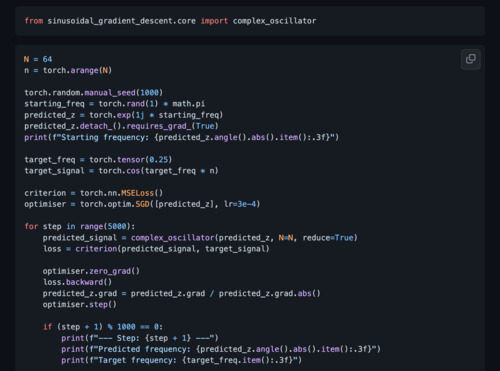Click 'torch.exp' in predicted_z line
500x371 pixels.
(110, 115)
